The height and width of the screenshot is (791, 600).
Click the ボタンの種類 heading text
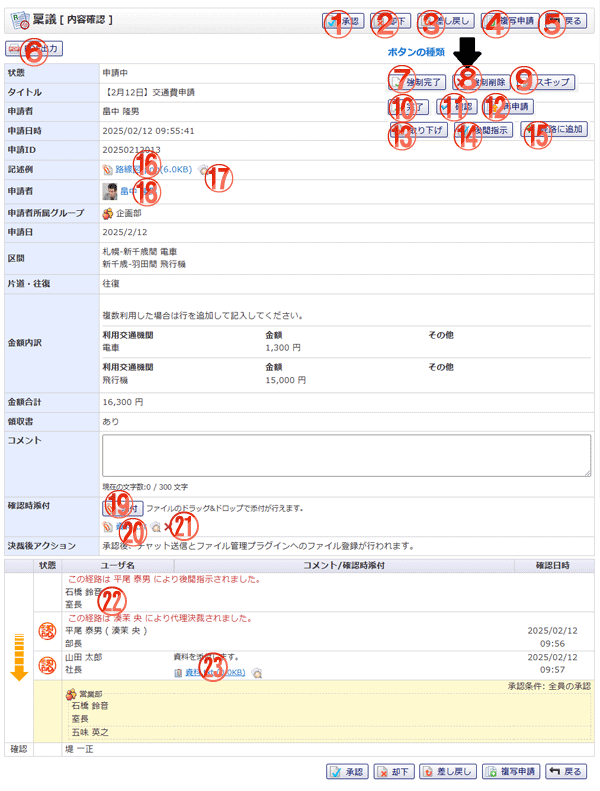pos(416,52)
